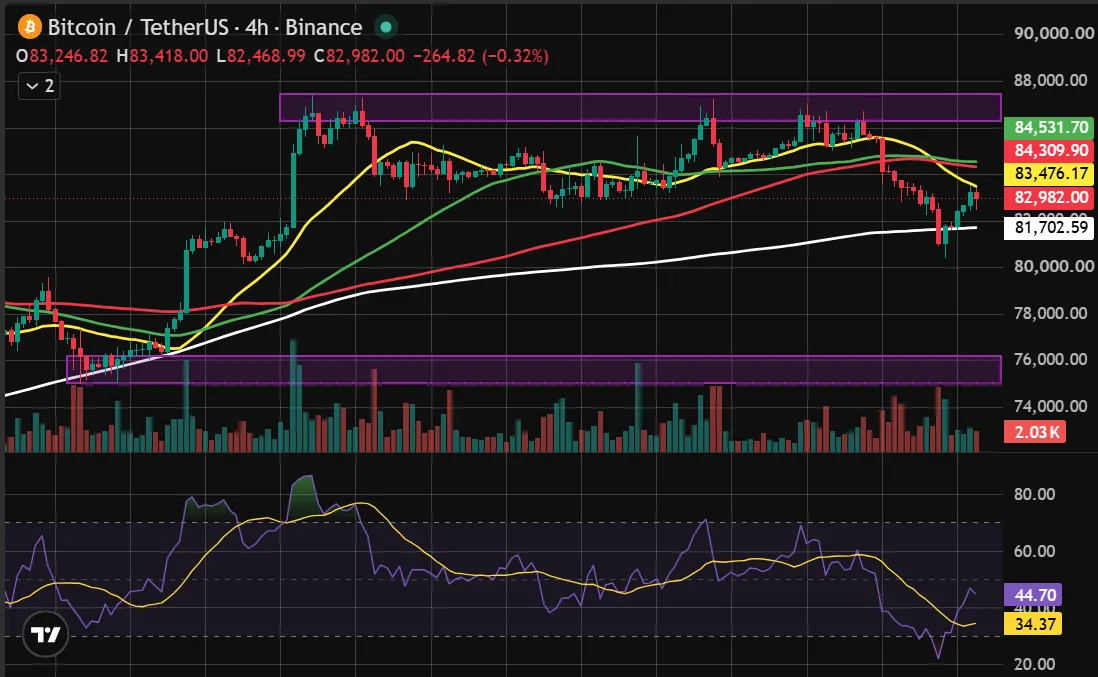Click the change value −264.82 (−0.32%)
Screen dimensions: 1098x677
click(480, 56)
